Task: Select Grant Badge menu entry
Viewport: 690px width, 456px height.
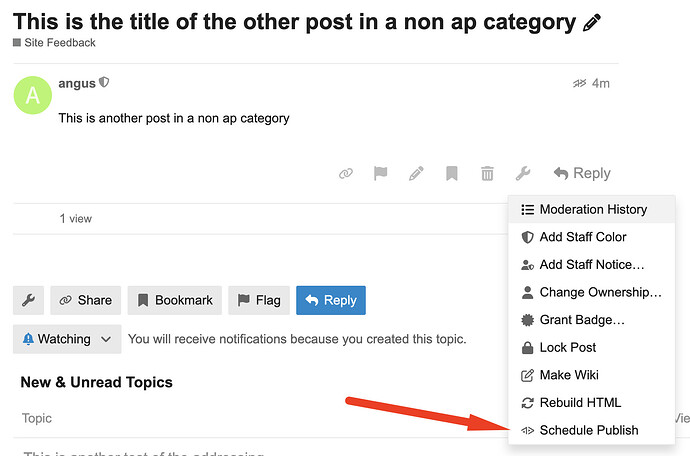Action: click(591, 320)
